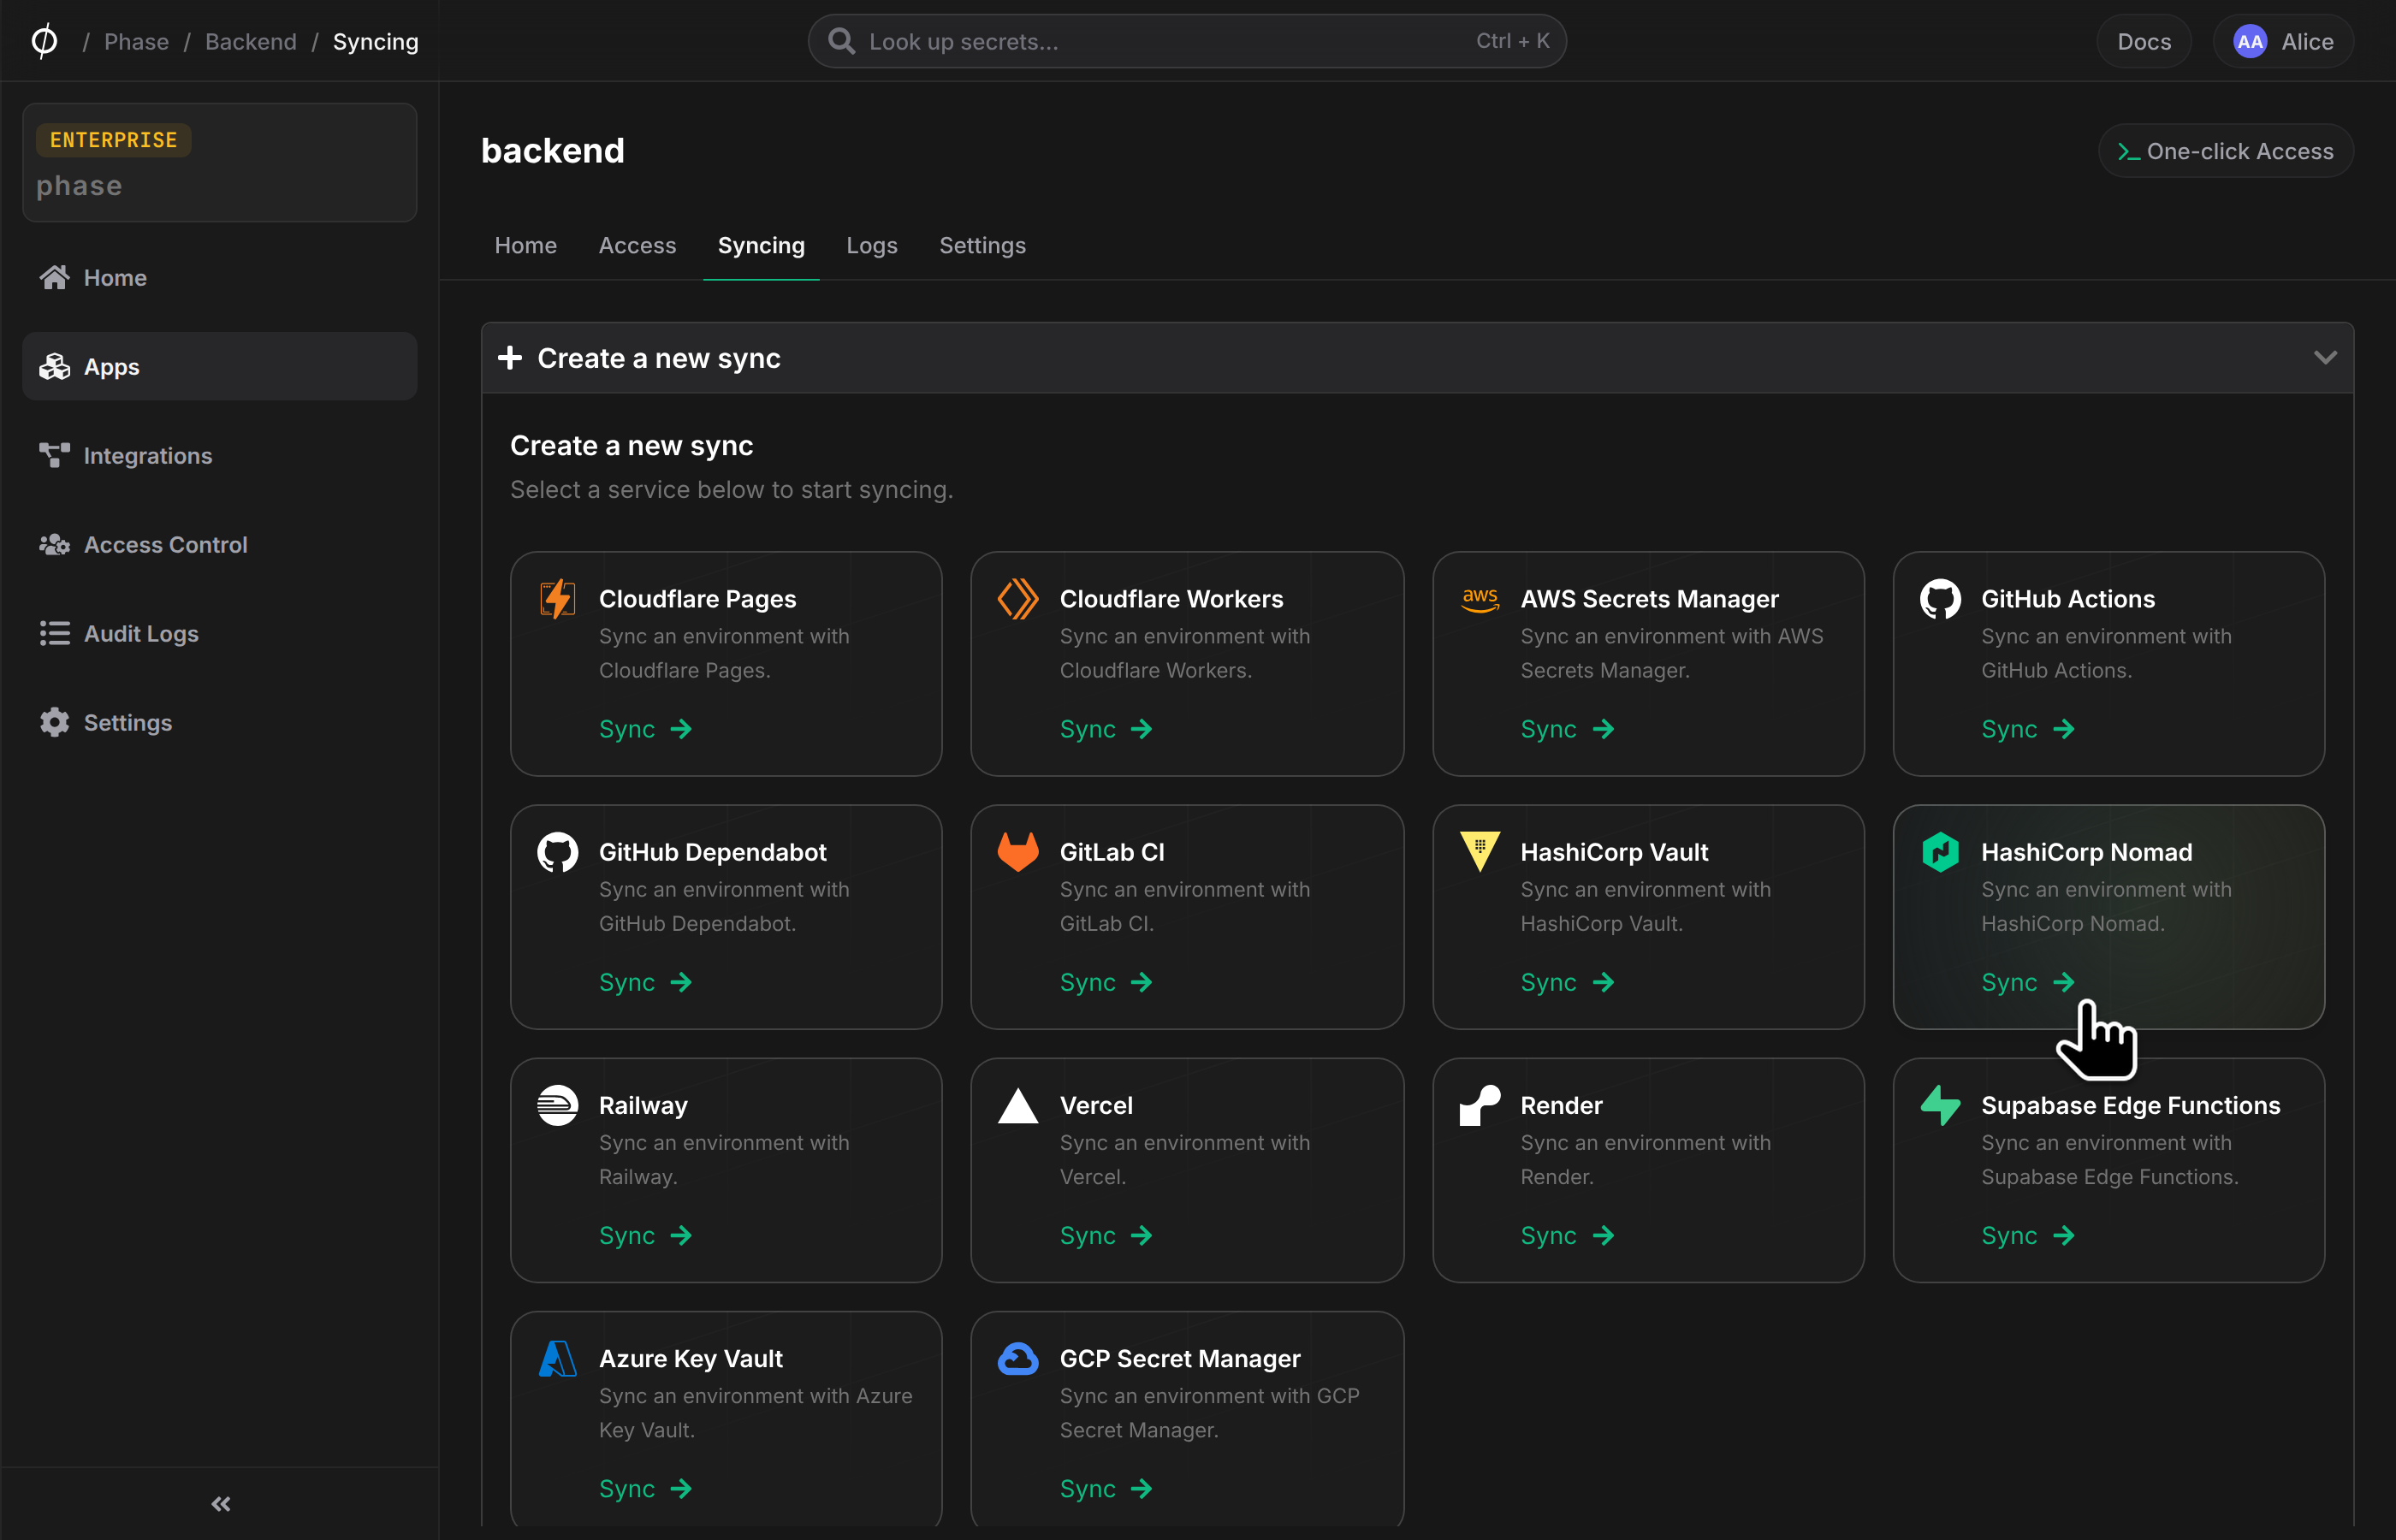The height and width of the screenshot is (1540, 2396).
Task: Collapse the Create a new sync panel
Action: pyautogui.click(x=2325, y=357)
